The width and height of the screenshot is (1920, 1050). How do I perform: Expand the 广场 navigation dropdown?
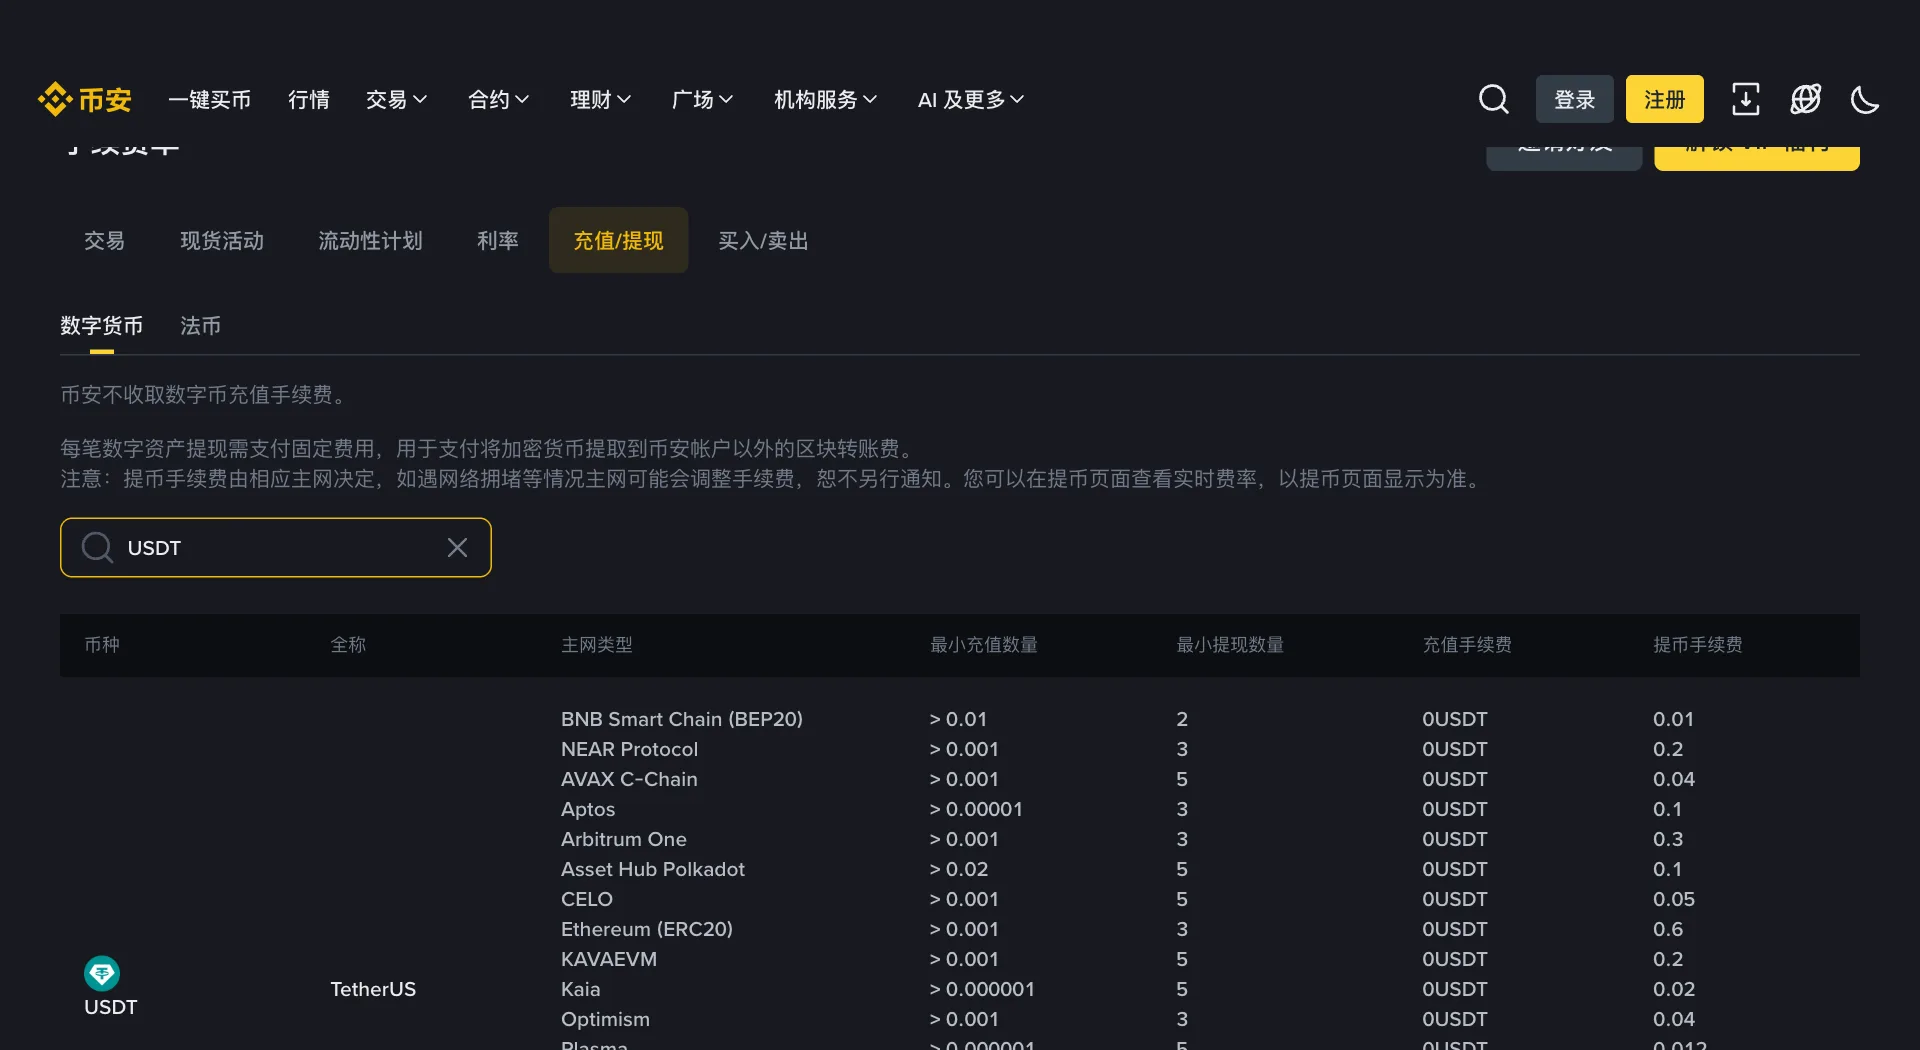[x=703, y=99]
